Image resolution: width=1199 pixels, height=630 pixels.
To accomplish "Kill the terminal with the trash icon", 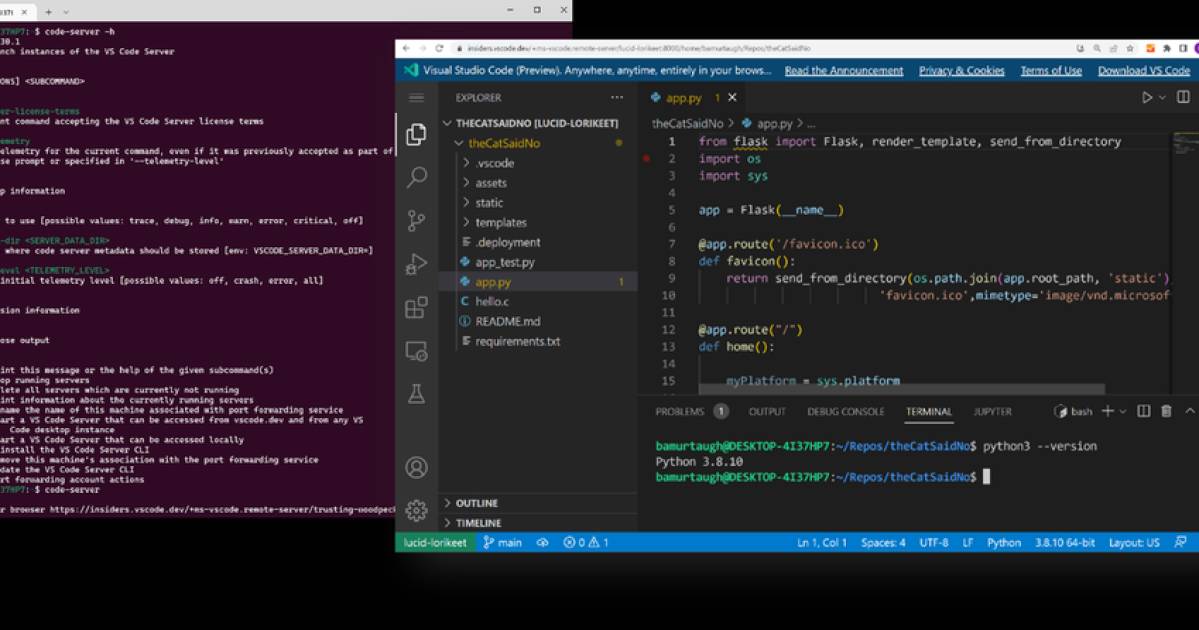I will pyautogui.click(x=1167, y=412).
